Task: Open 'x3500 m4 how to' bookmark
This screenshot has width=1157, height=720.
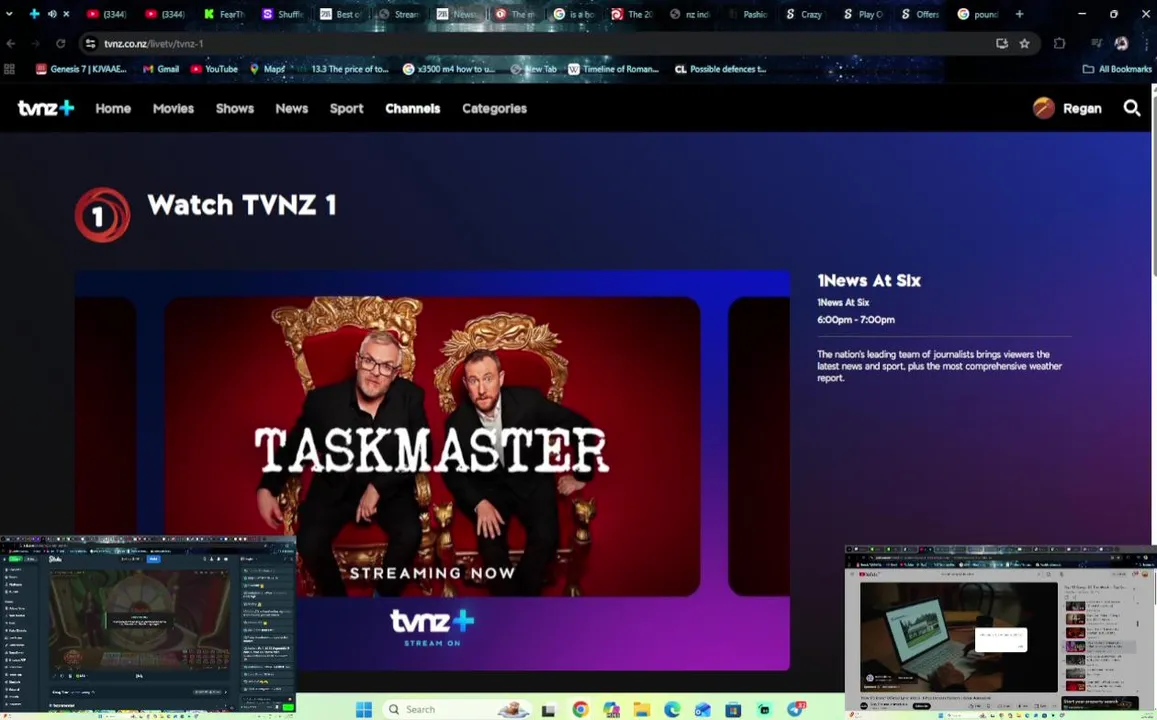Action: click(x=449, y=69)
